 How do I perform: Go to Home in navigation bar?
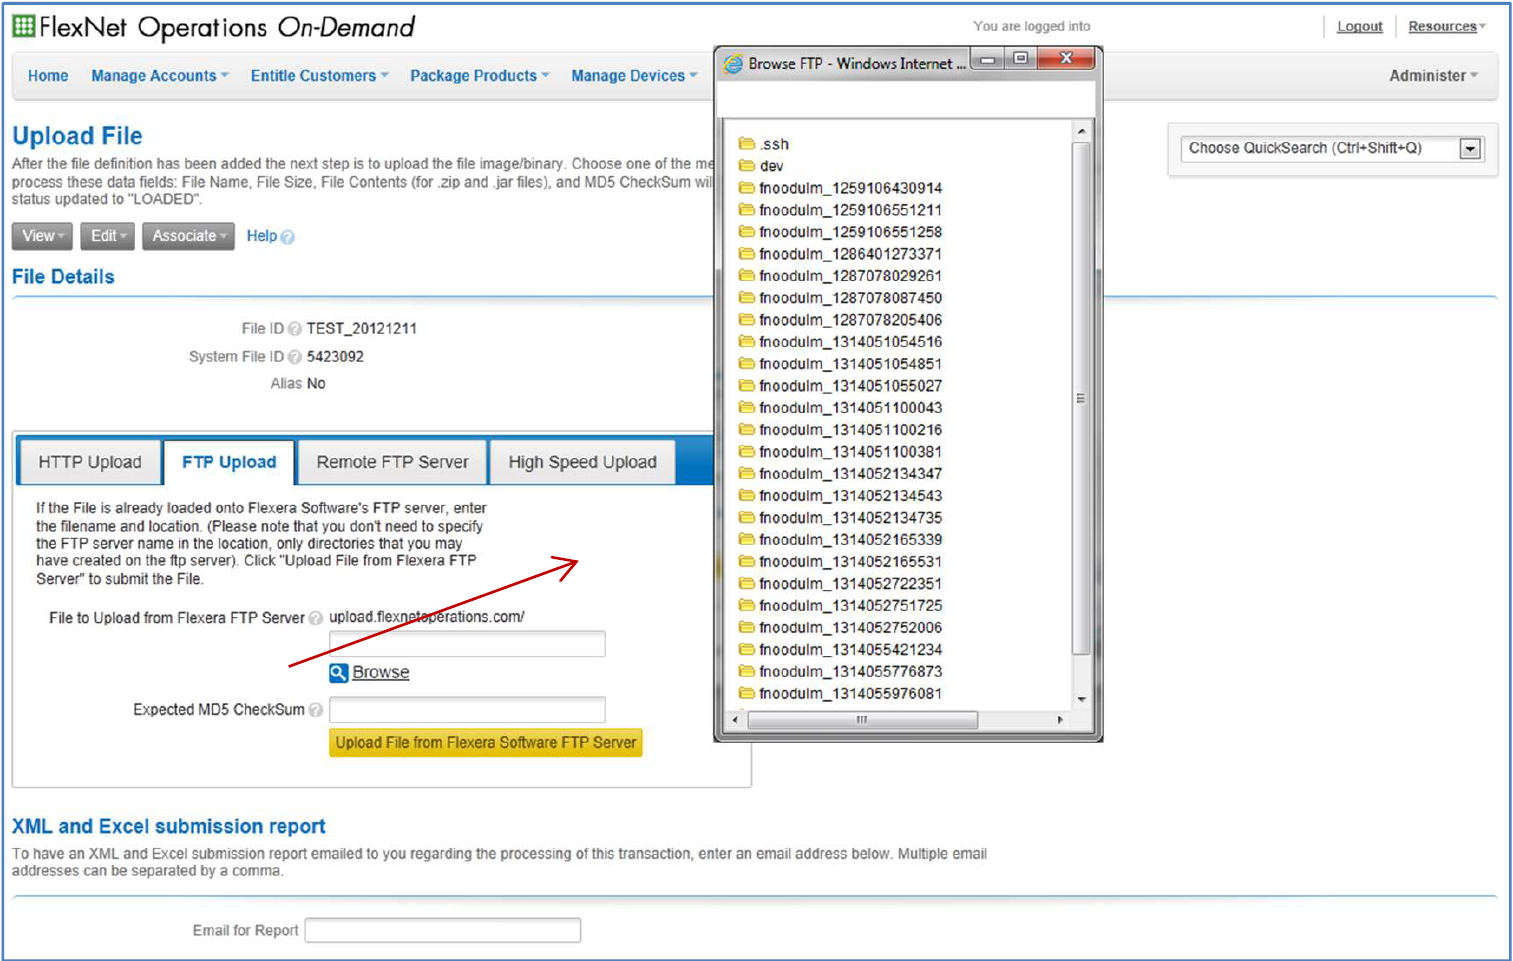click(x=48, y=76)
